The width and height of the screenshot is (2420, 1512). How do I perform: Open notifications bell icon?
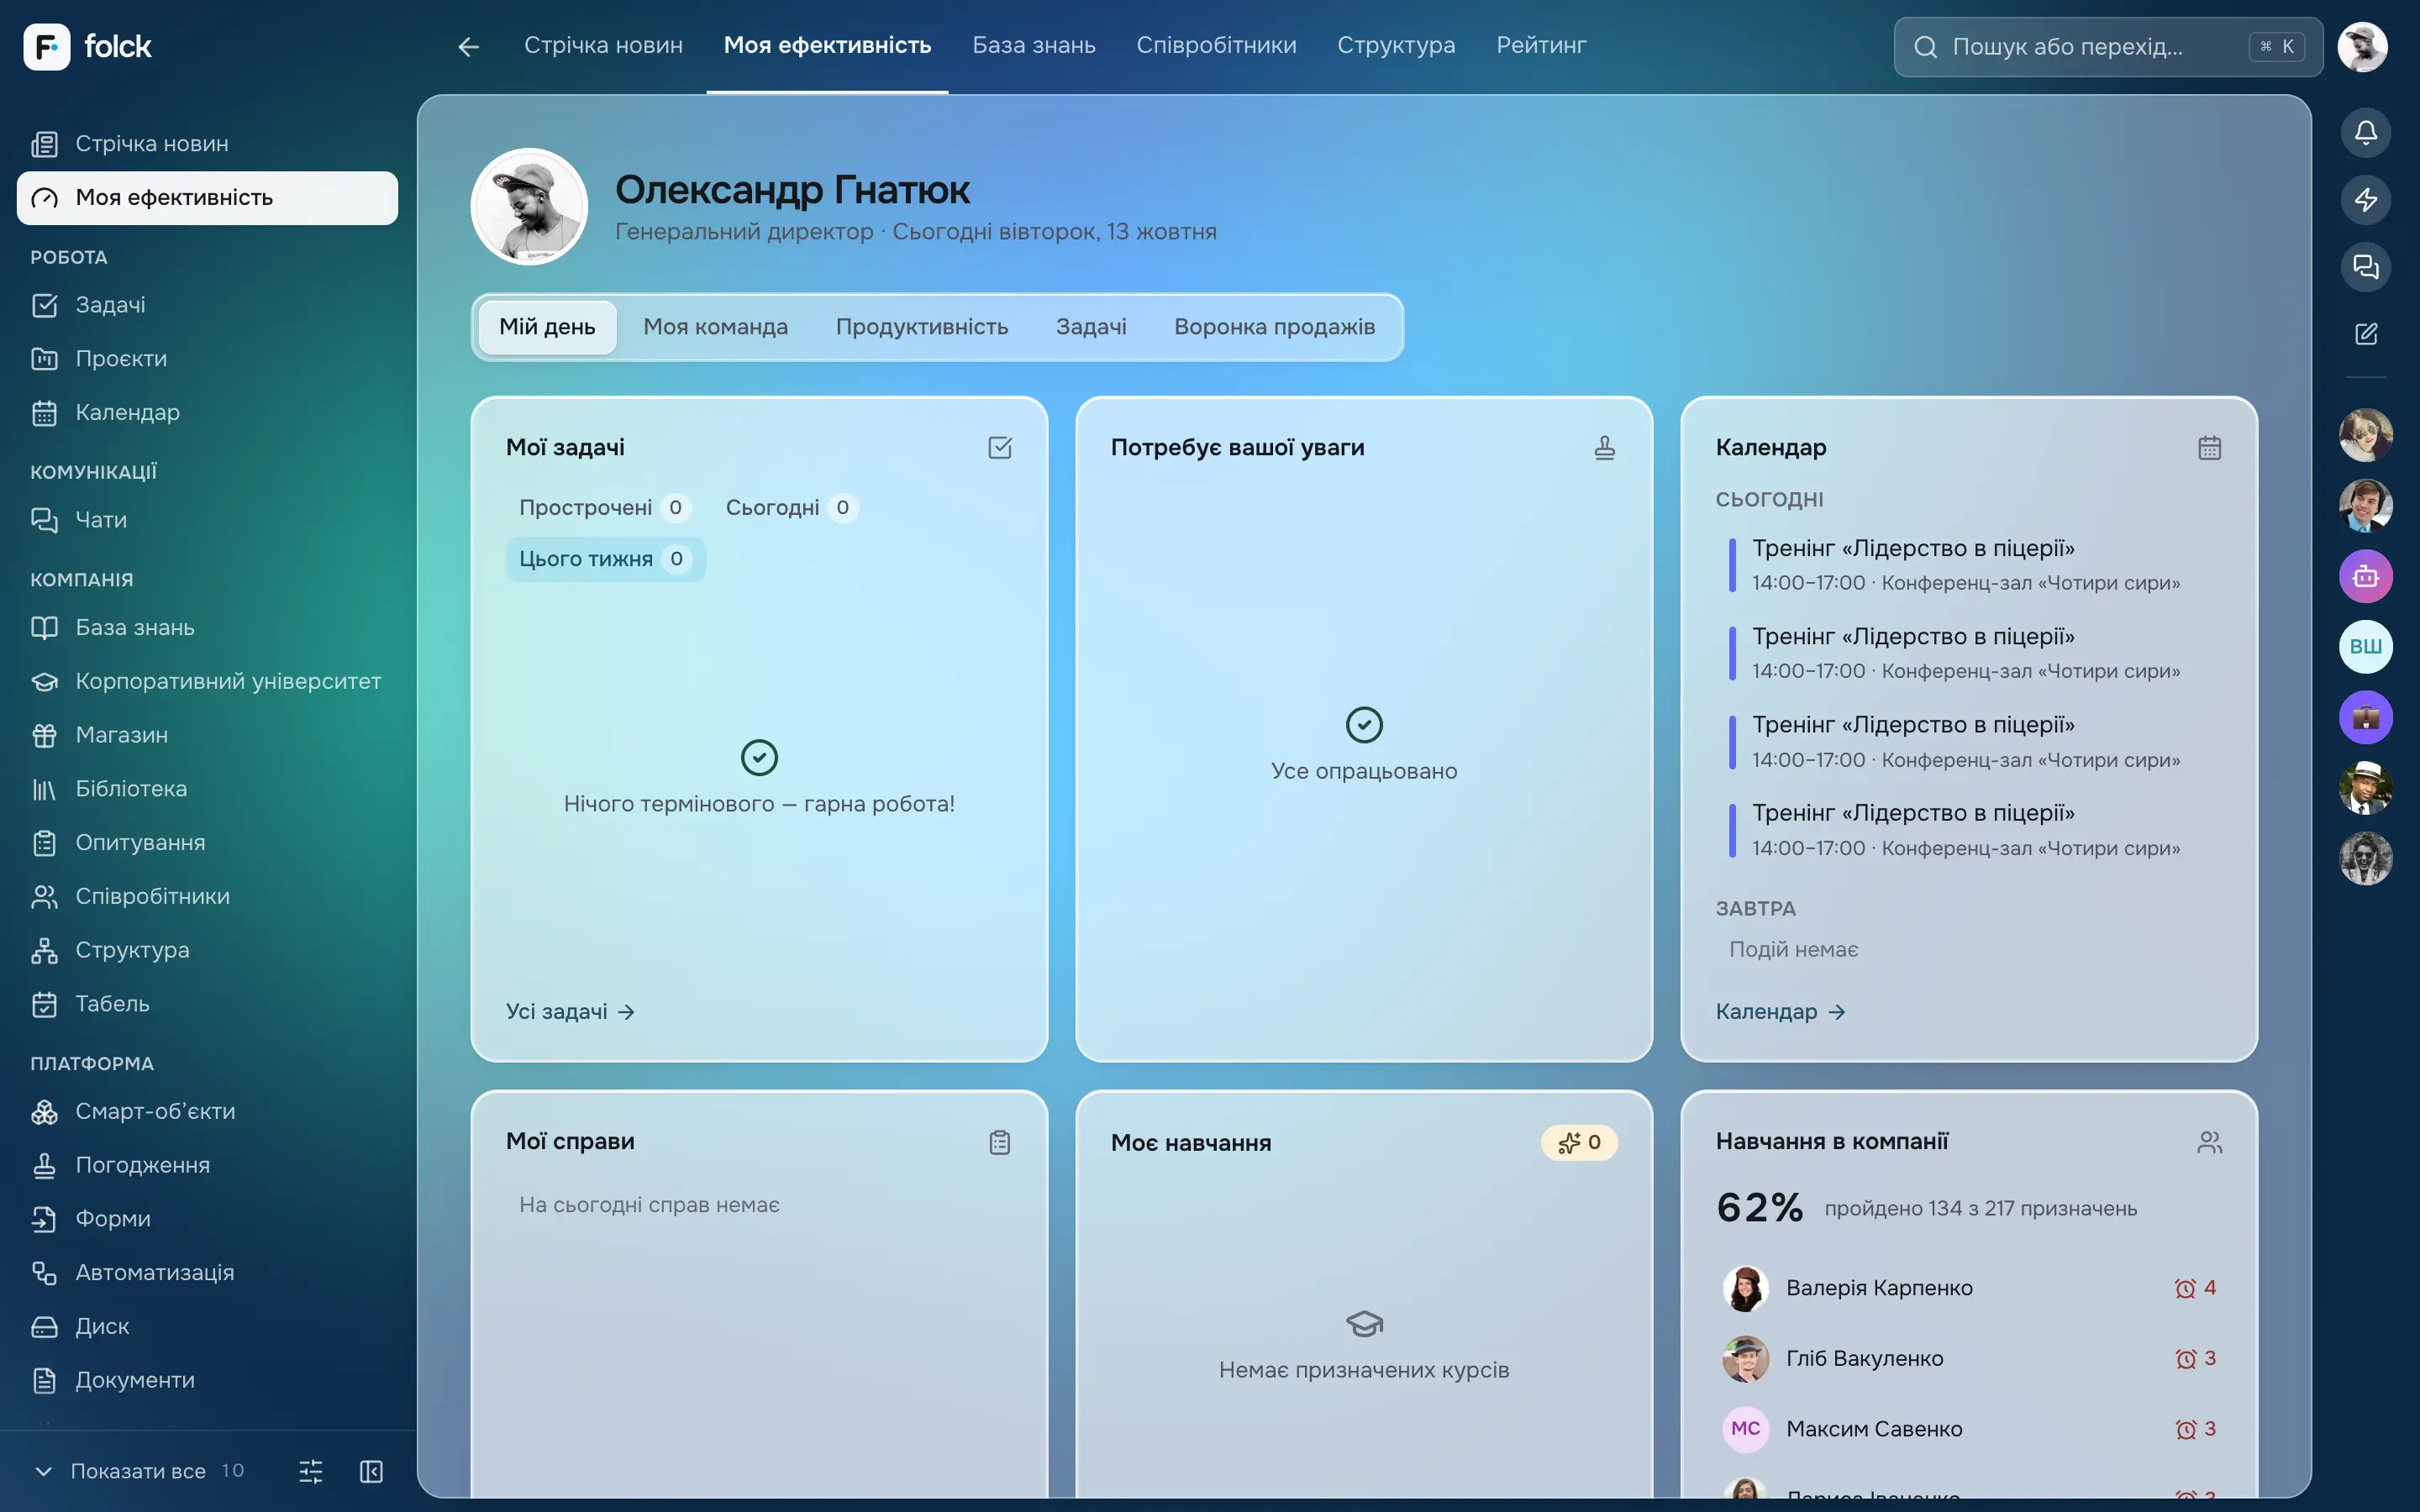(x=2365, y=133)
